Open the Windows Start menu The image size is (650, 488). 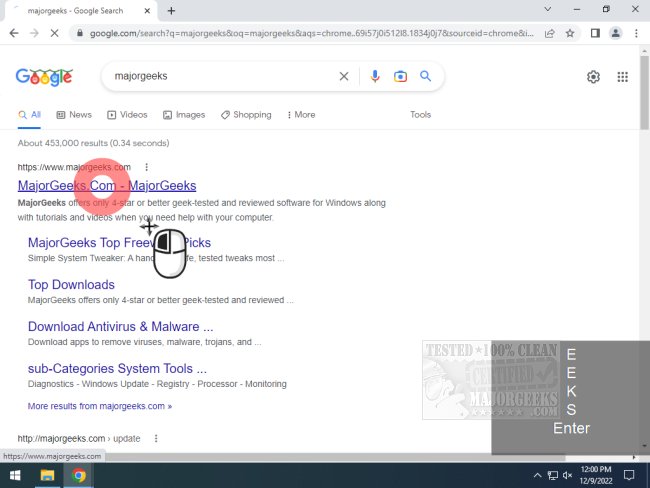[15, 475]
